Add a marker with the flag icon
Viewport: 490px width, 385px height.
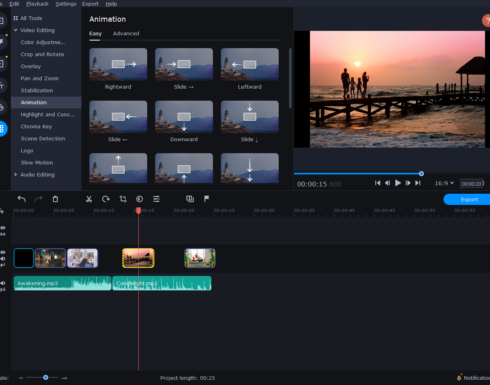(206, 199)
